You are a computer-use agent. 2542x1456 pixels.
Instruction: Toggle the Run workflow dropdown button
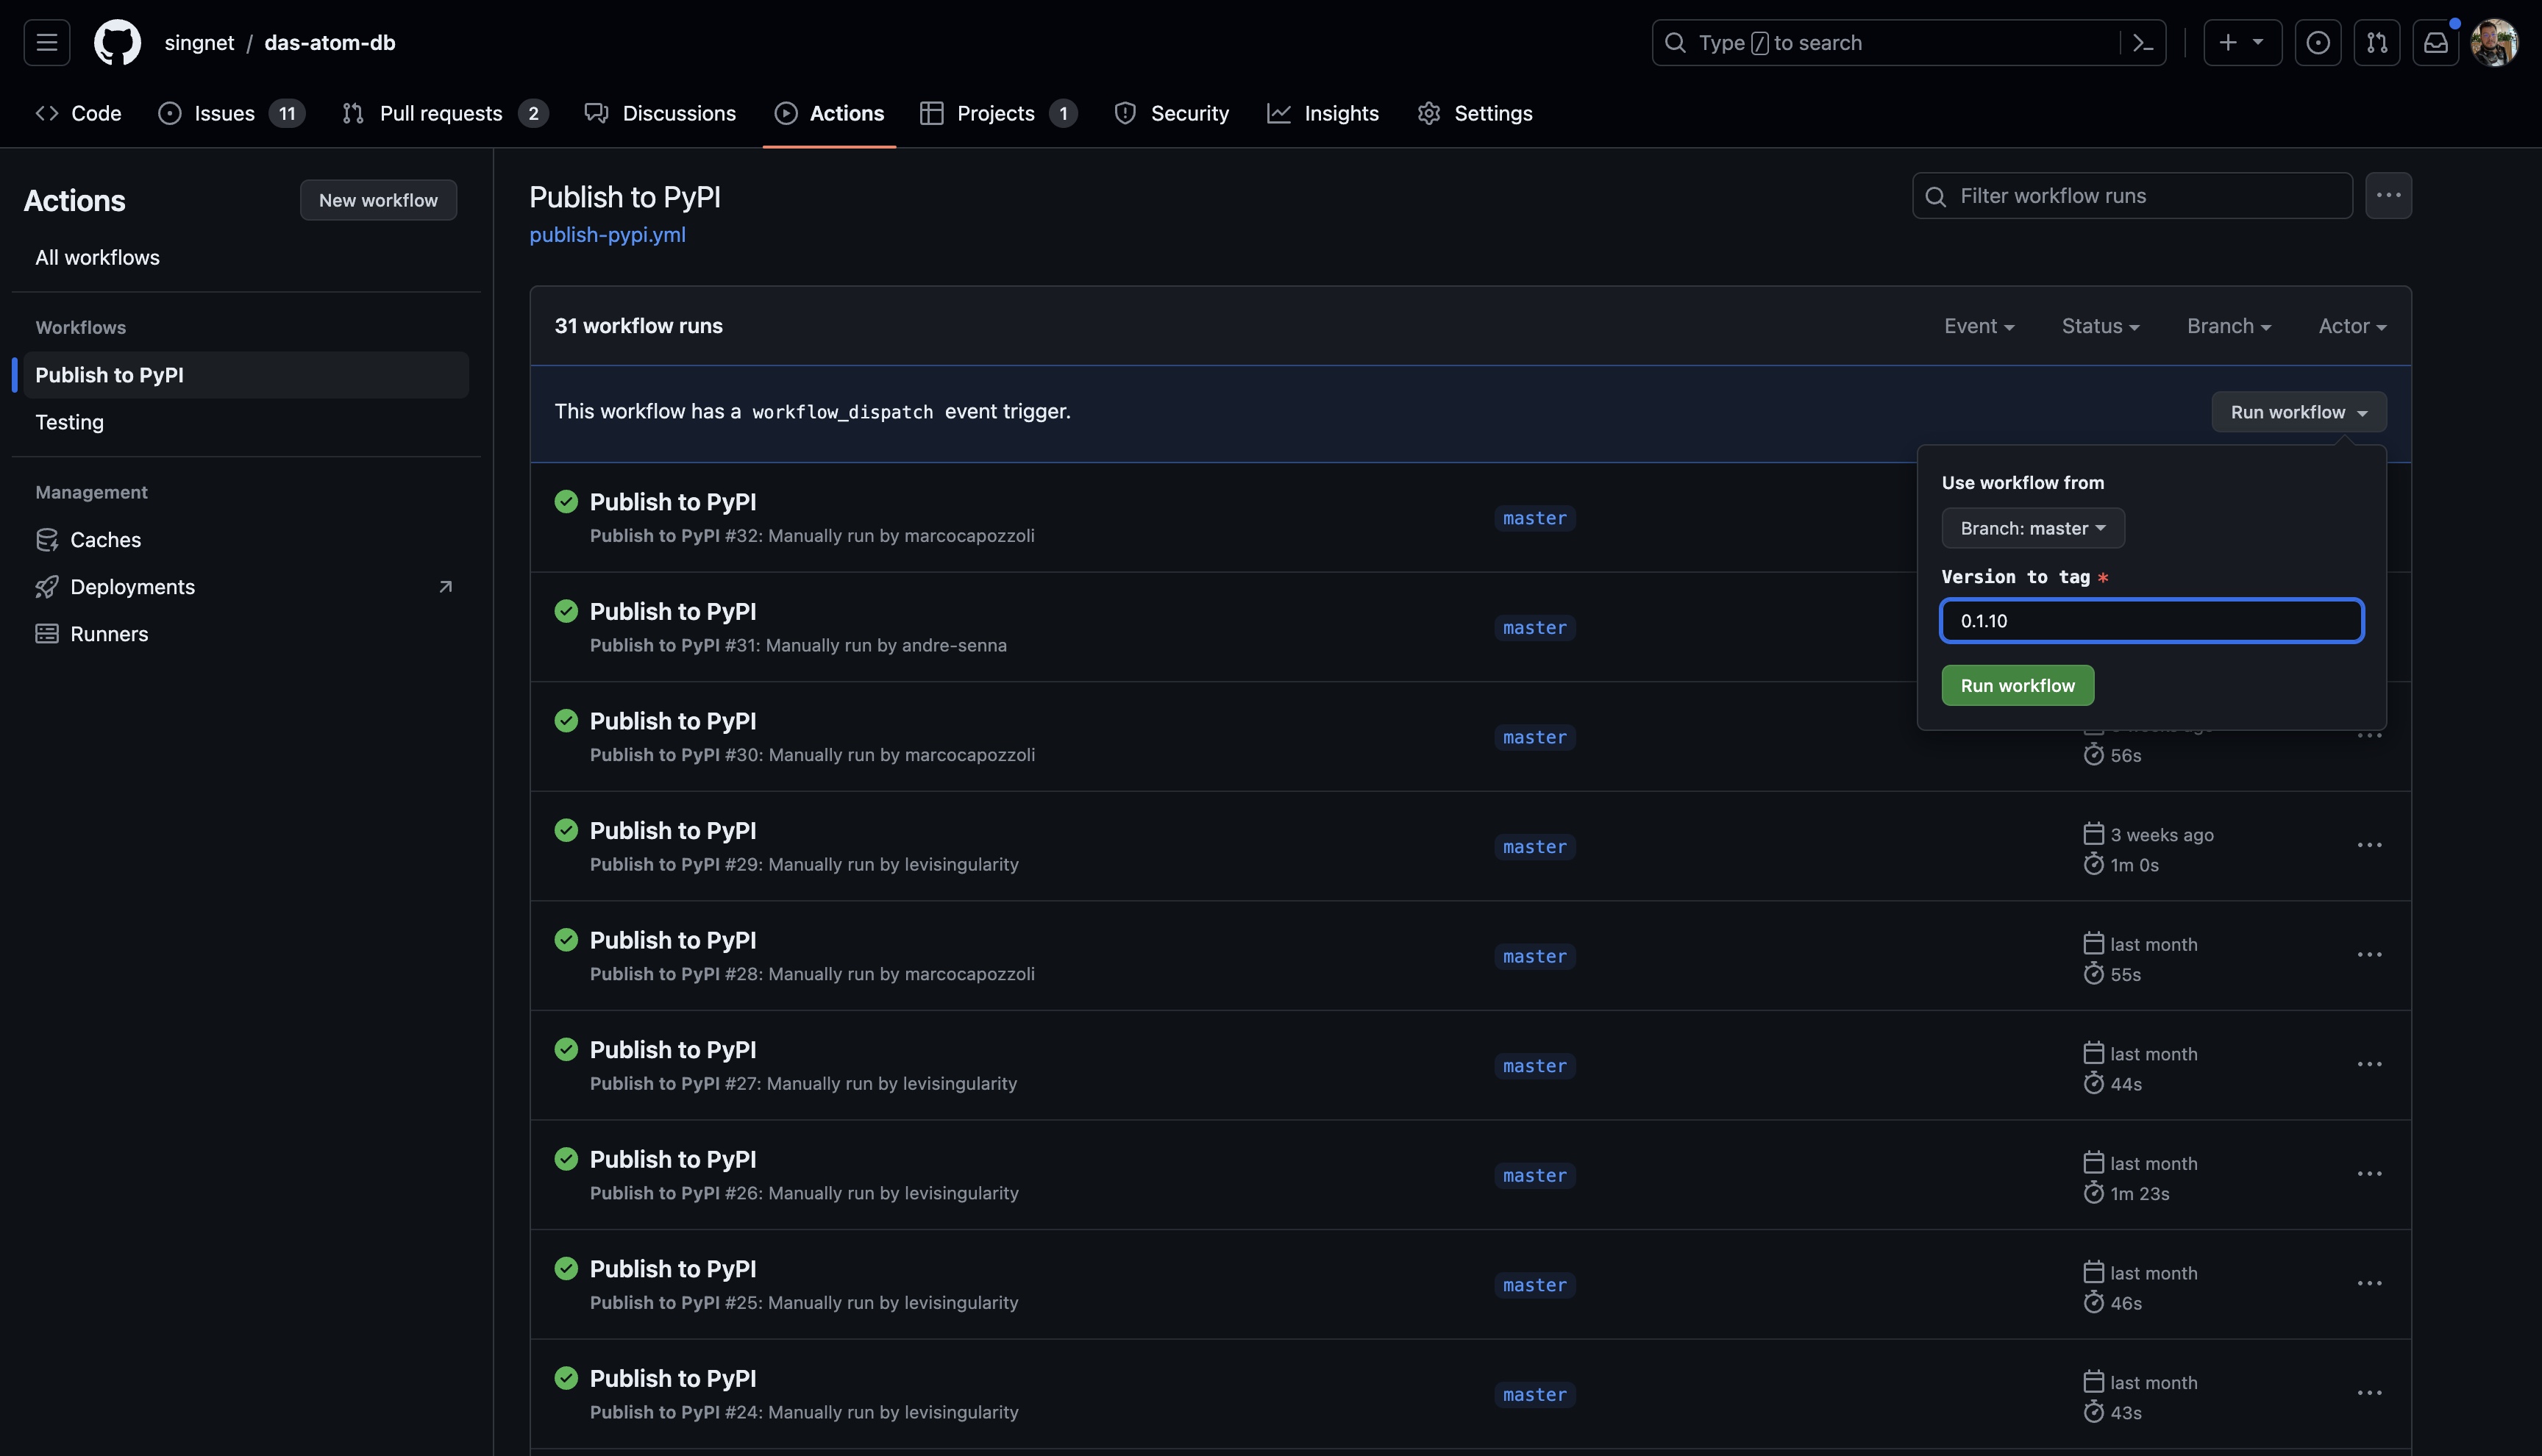[2298, 412]
